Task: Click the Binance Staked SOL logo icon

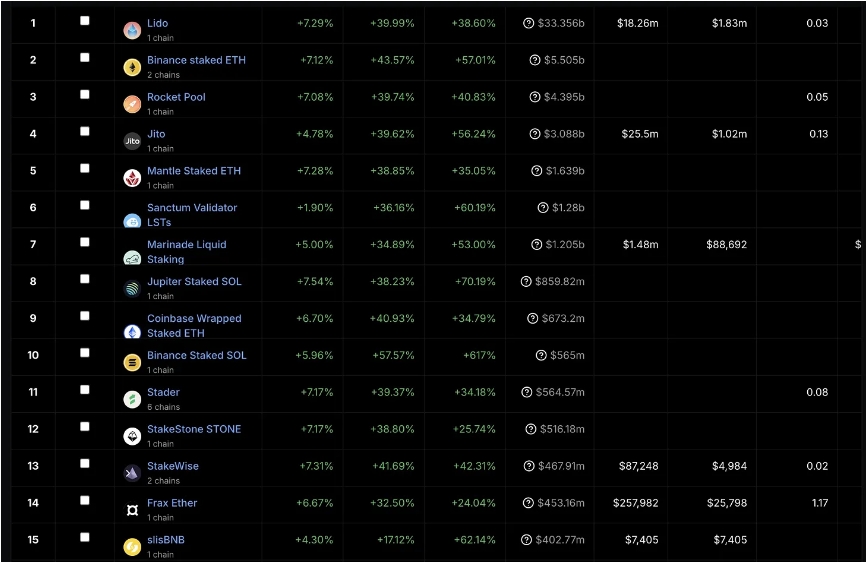Action: tap(132, 363)
